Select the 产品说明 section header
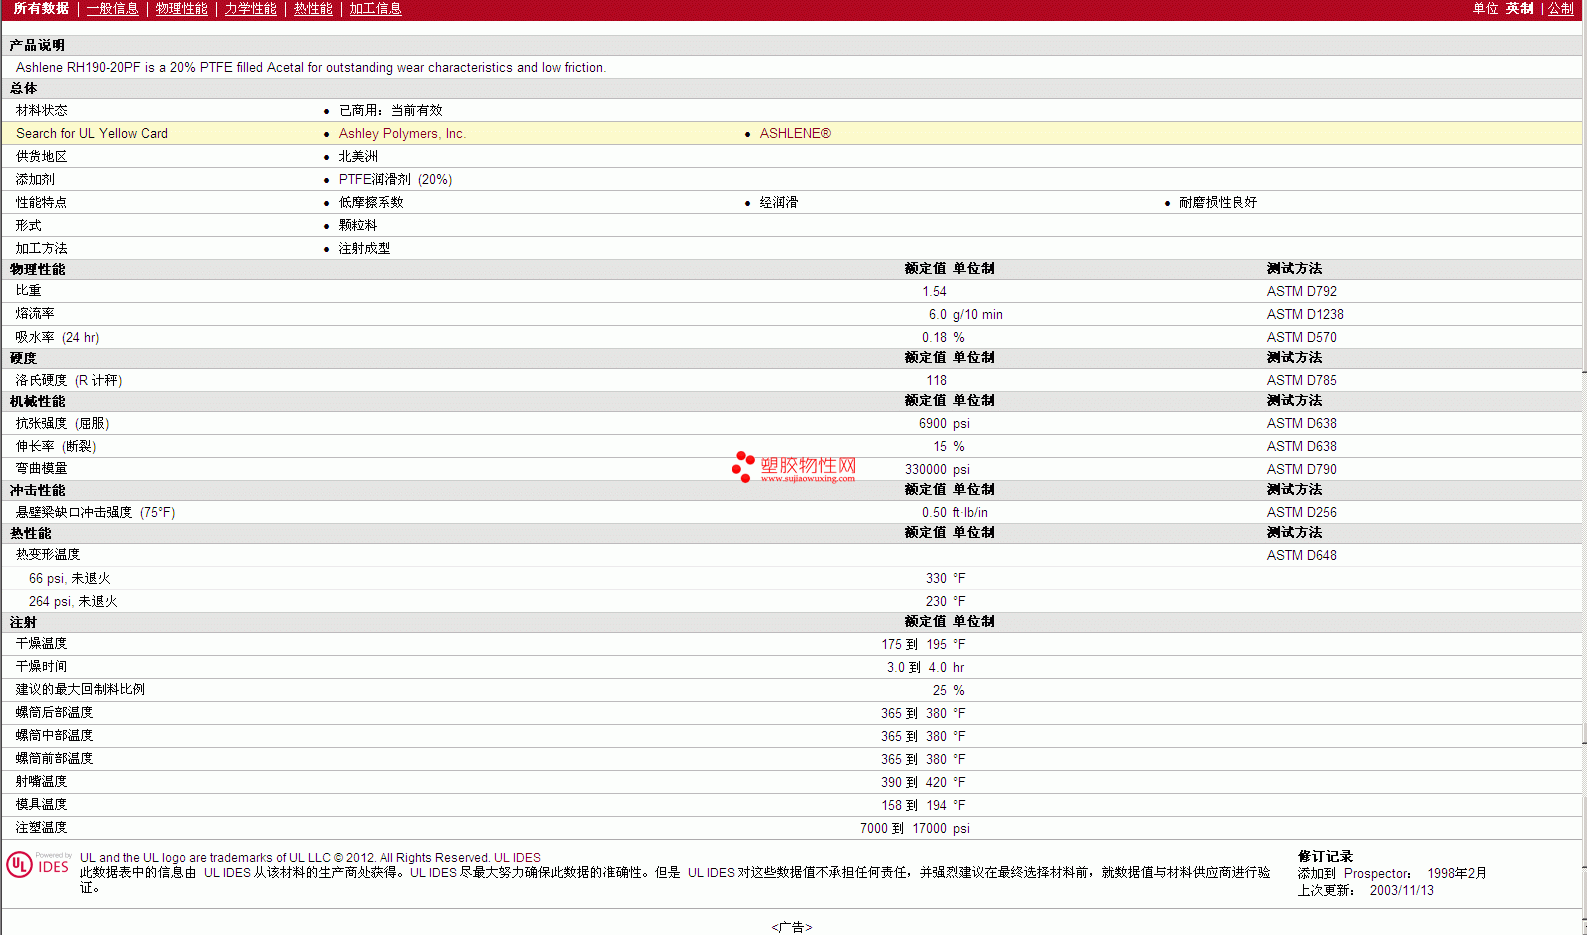The height and width of the screenshot is (935, 1587). point(37,45)
